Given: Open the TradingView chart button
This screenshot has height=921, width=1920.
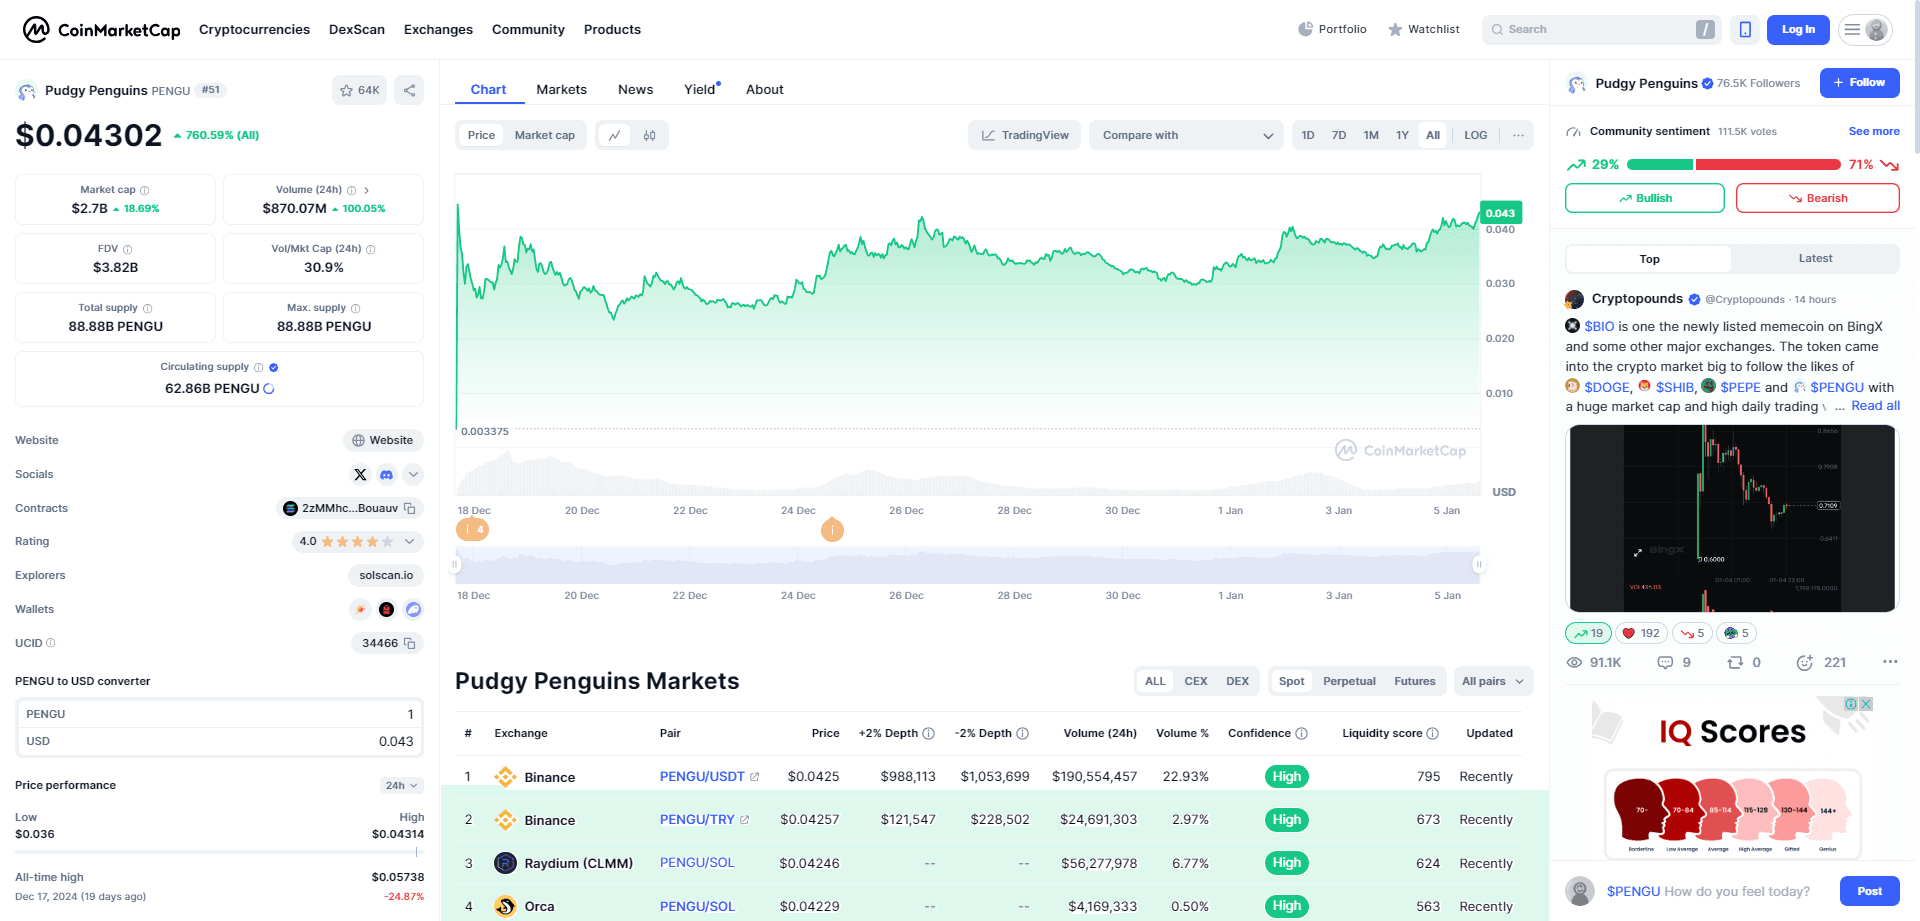Looking at the screenshot, I should click(1024, 135).
